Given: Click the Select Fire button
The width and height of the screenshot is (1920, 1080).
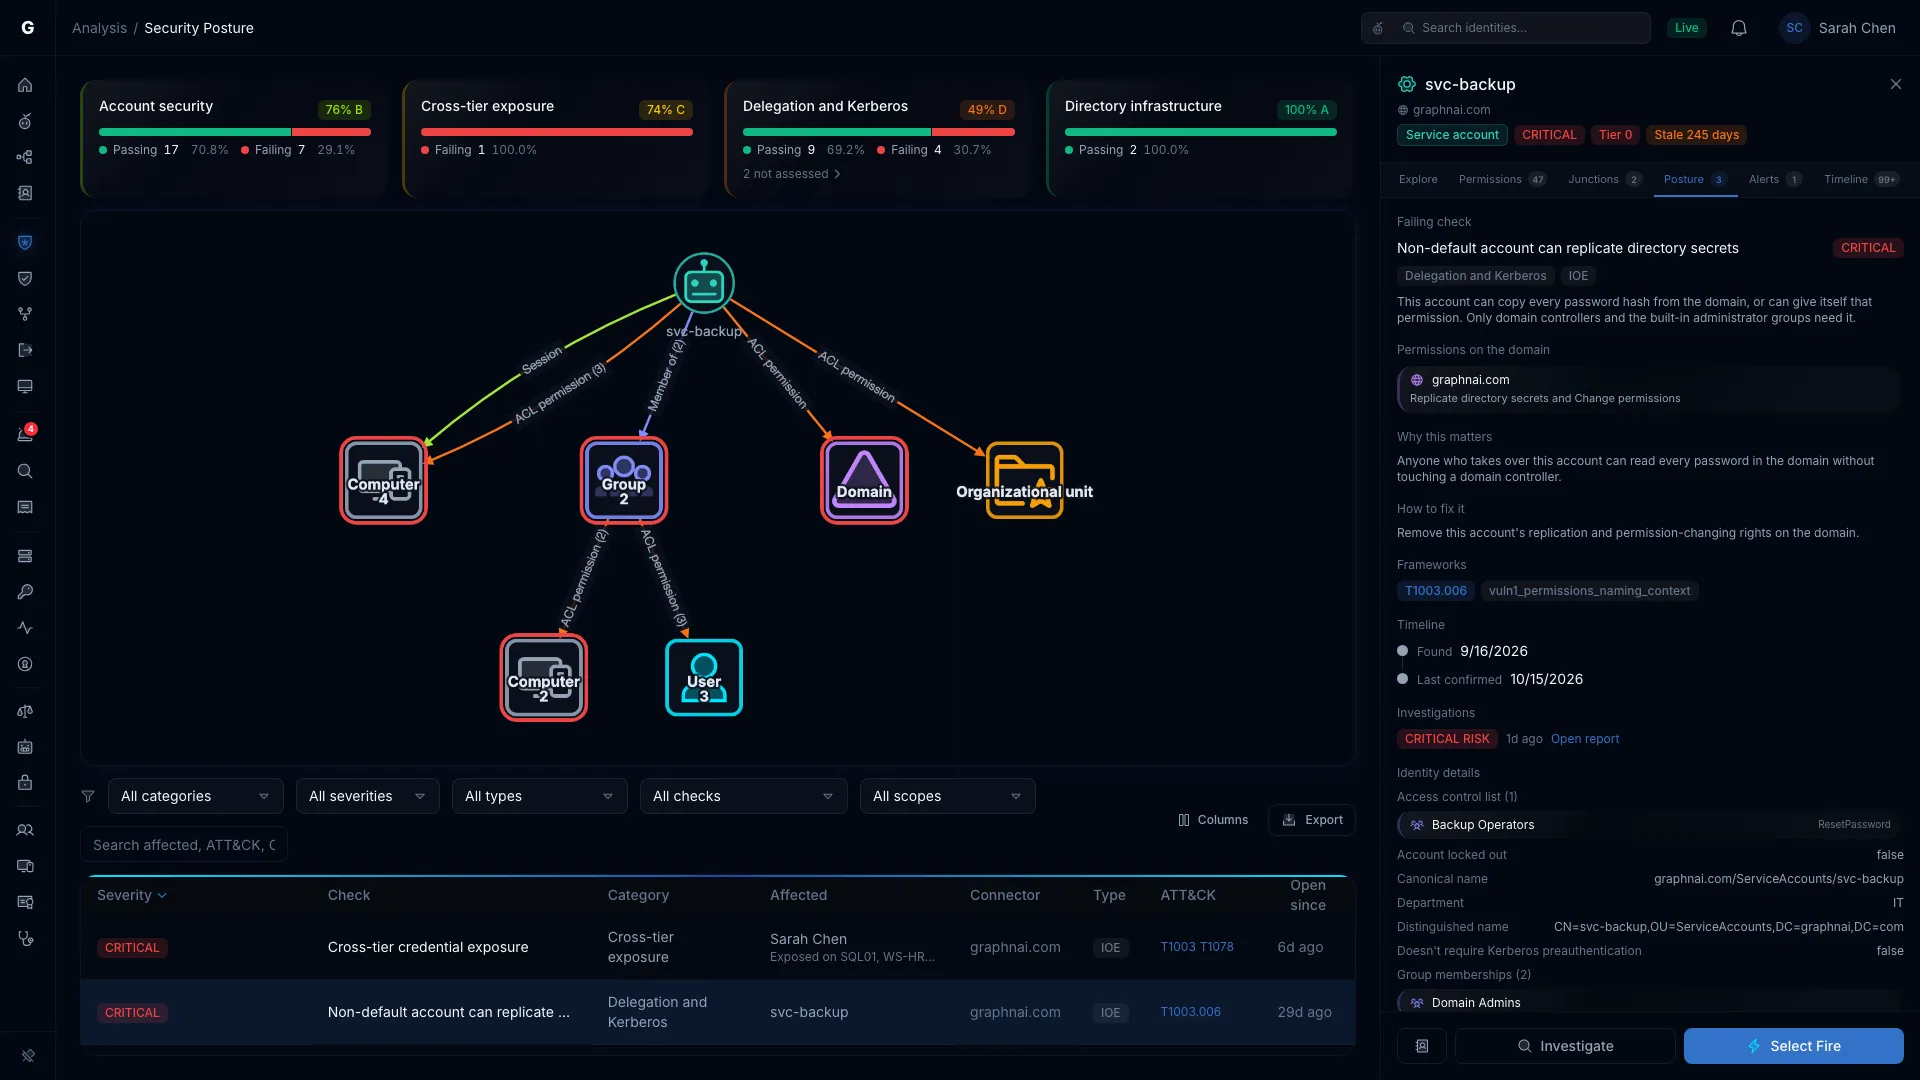Looking at the screenshot, I should [x=1794, y=1046].
